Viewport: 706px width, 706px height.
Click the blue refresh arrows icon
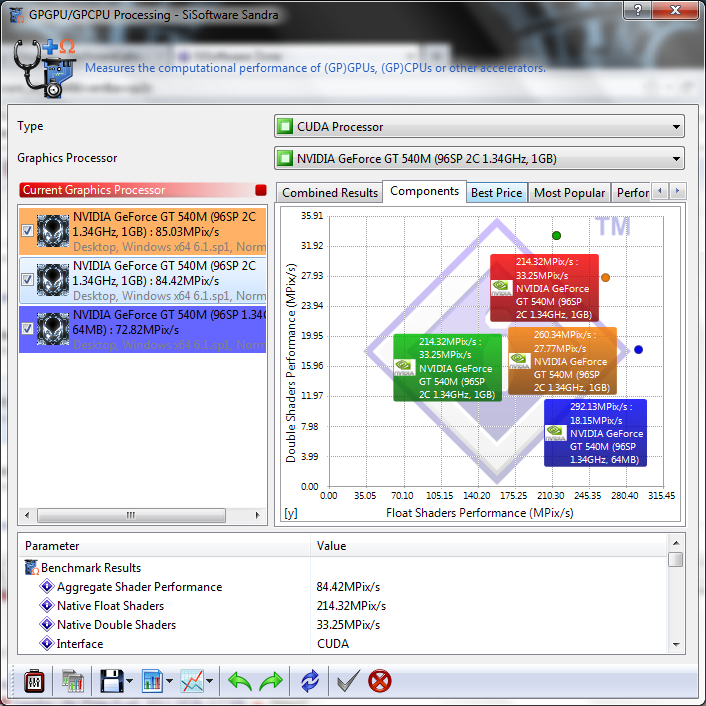(x=310, y=681)
